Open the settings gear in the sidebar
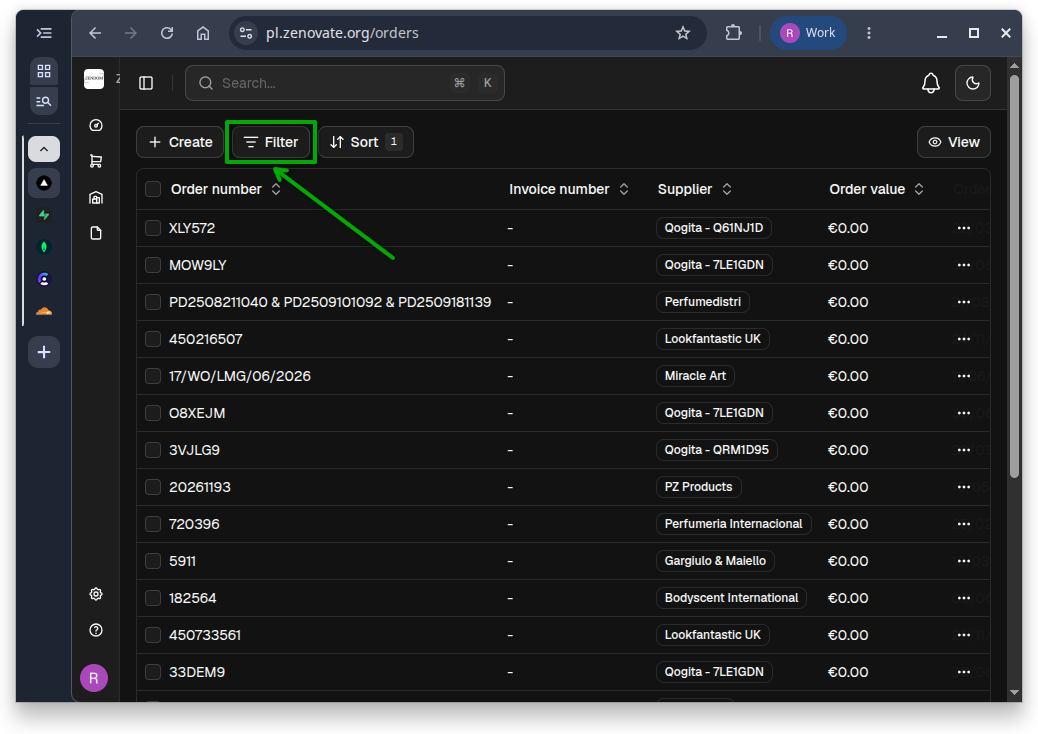The width and height of the screenshot is (1038, 734). click(x=96, y=594)
